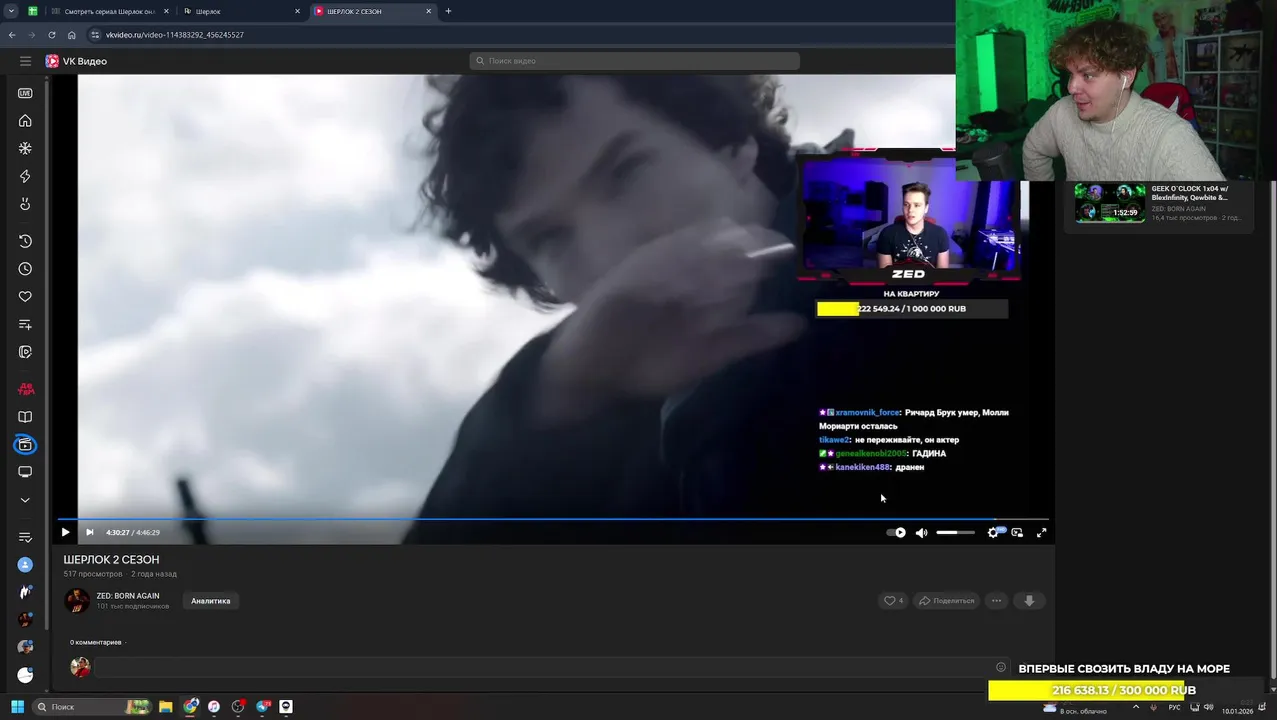This screenshot has width=1277, height=720.
Task: Open the three-dots more options menu
Action: (996, 601)
